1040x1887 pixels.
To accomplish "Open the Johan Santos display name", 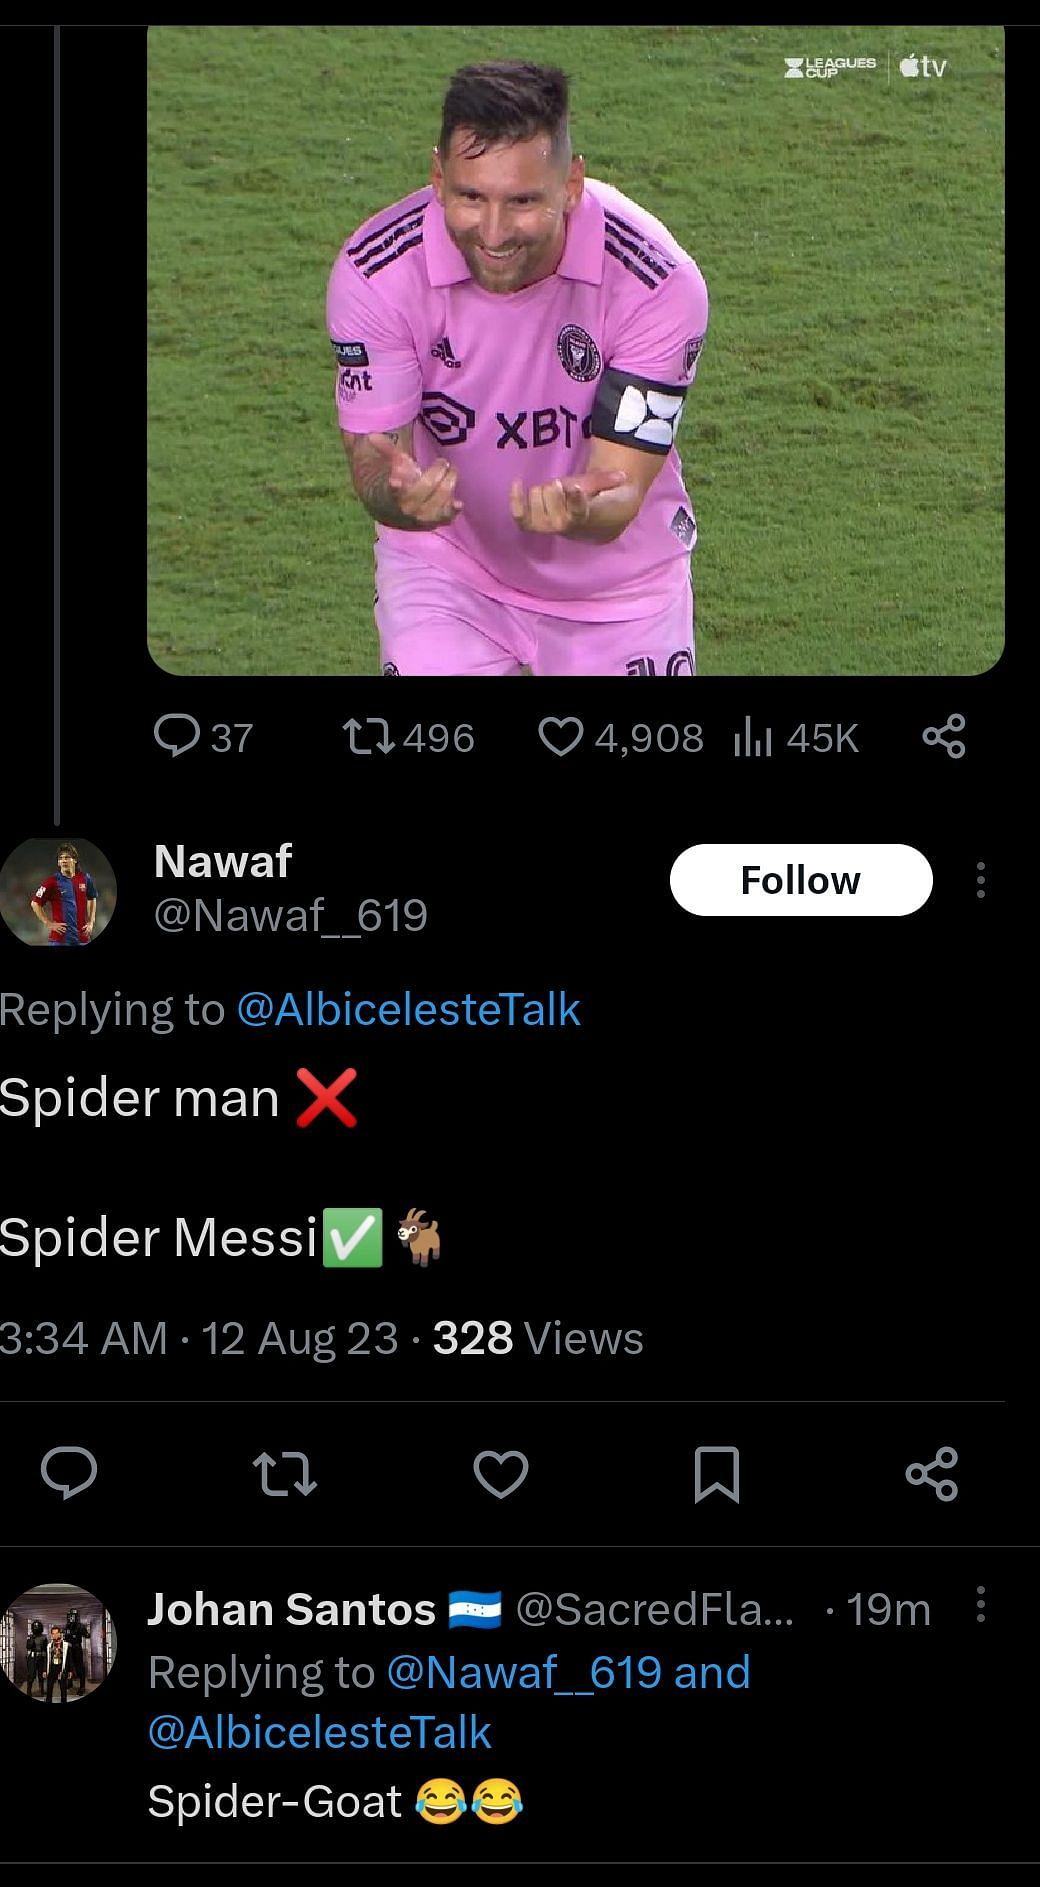I will pyautogui.click(x=291, y=1609).
